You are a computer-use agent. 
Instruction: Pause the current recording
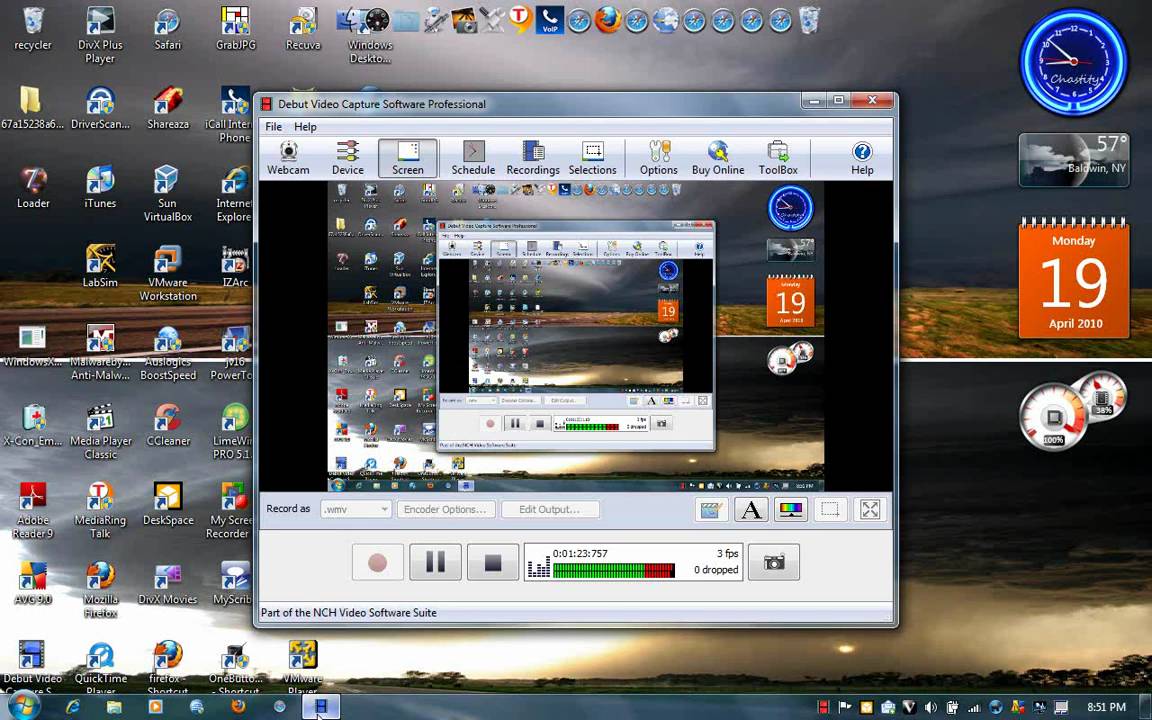436,563
